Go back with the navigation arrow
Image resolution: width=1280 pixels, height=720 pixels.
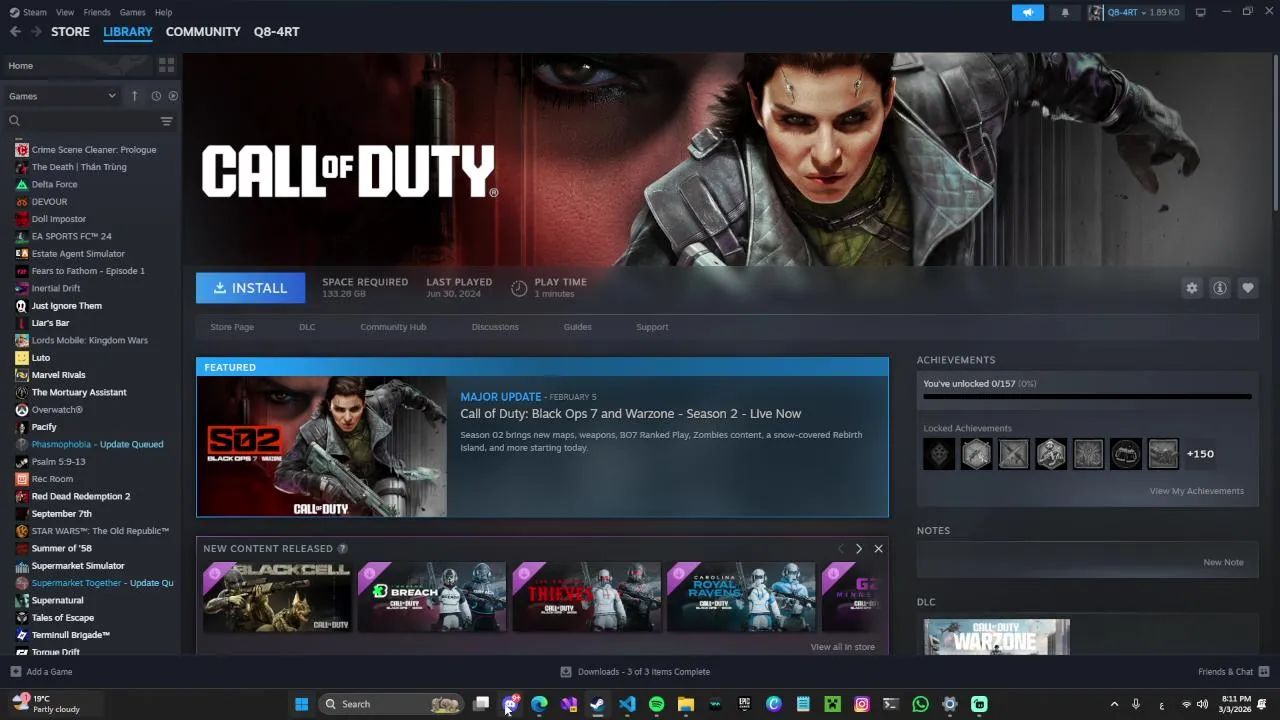tap(15, 32)
